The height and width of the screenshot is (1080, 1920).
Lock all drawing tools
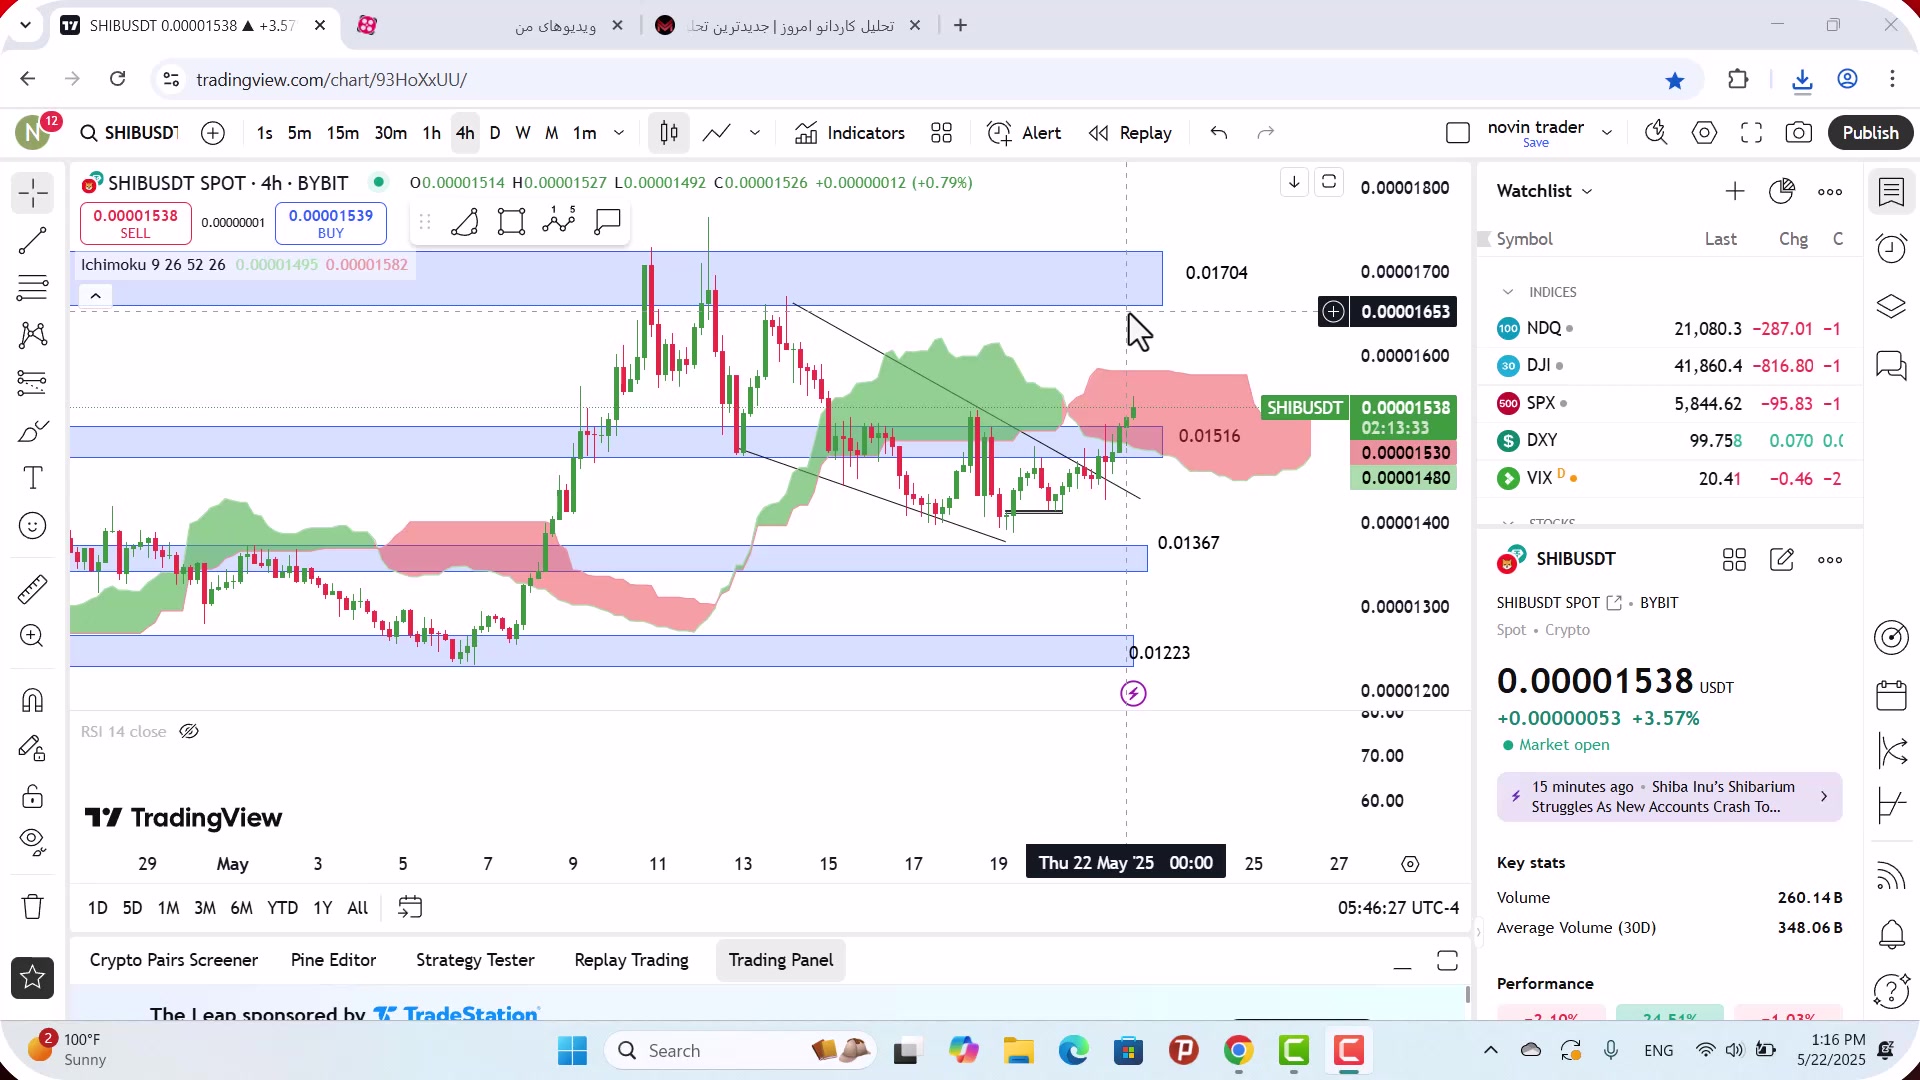tap(33, 796)
